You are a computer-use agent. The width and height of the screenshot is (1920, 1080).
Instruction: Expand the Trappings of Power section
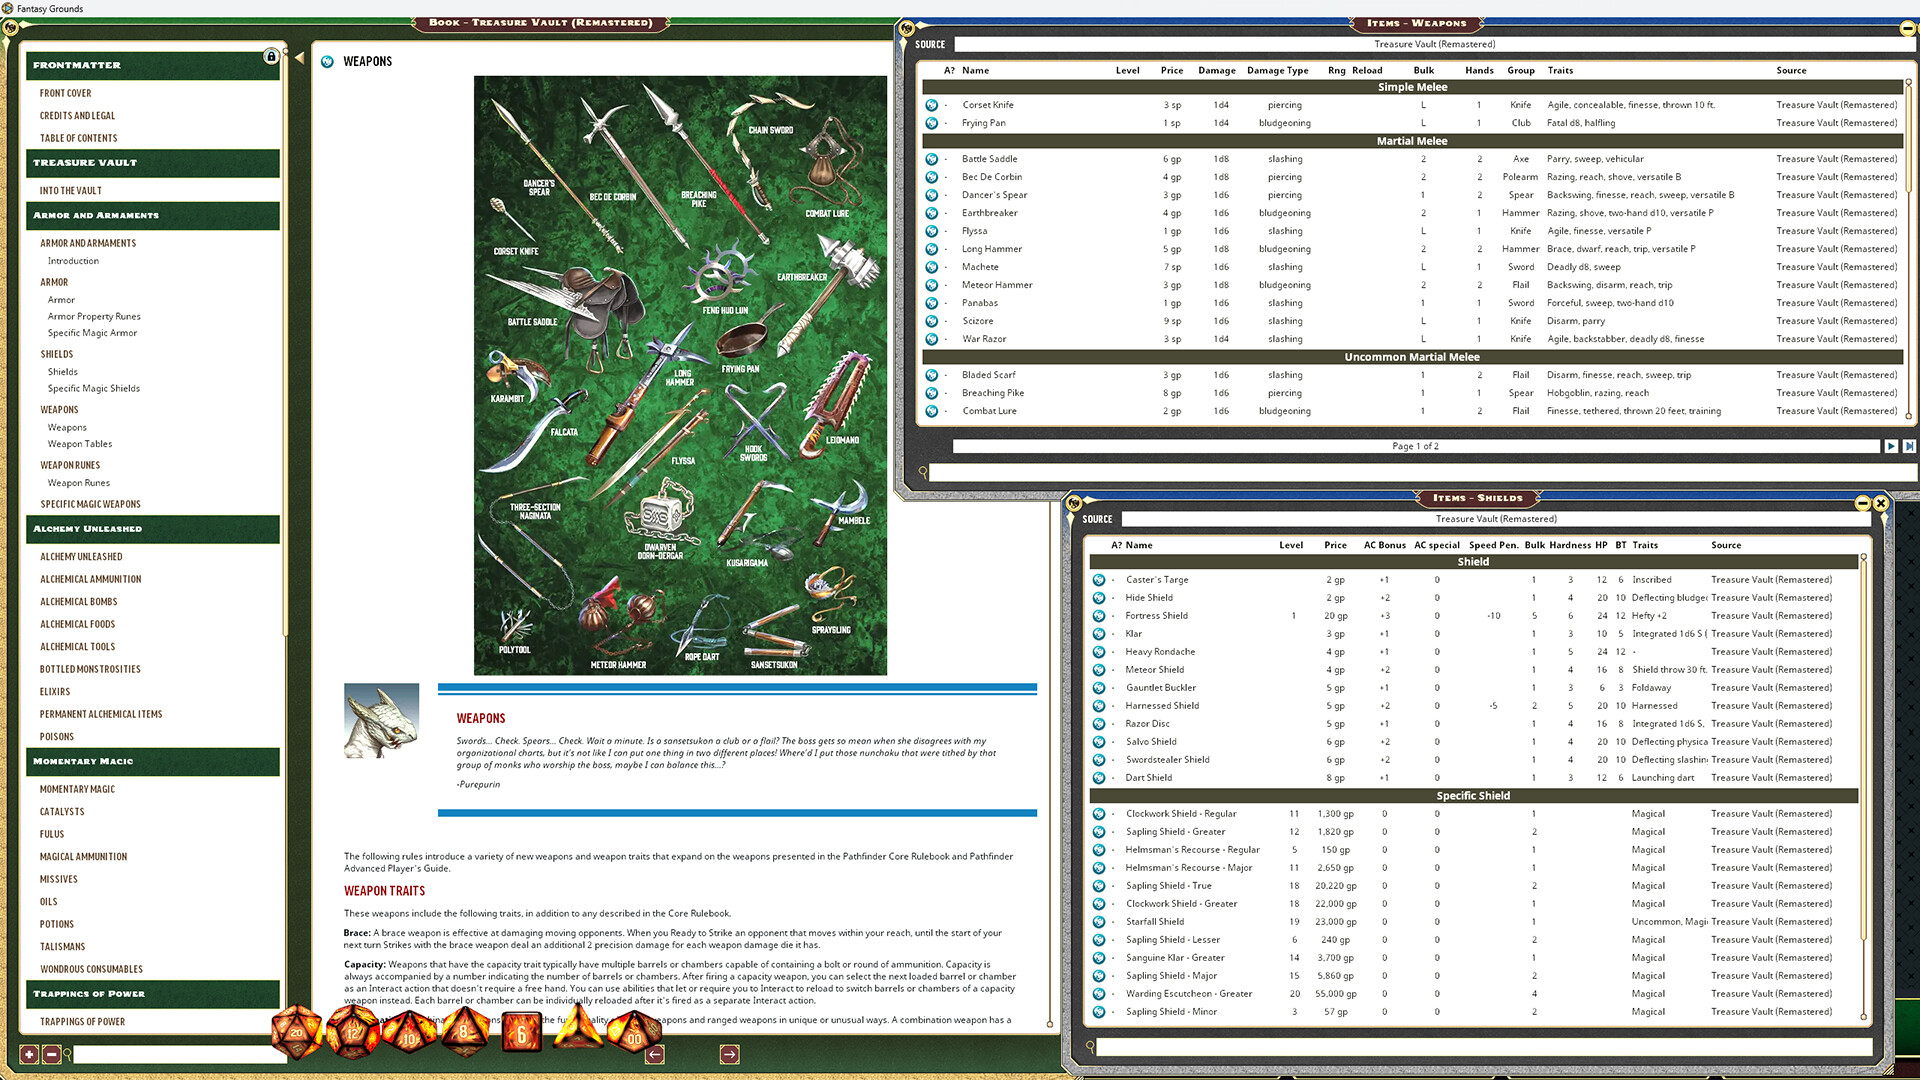tap(152, 993)
